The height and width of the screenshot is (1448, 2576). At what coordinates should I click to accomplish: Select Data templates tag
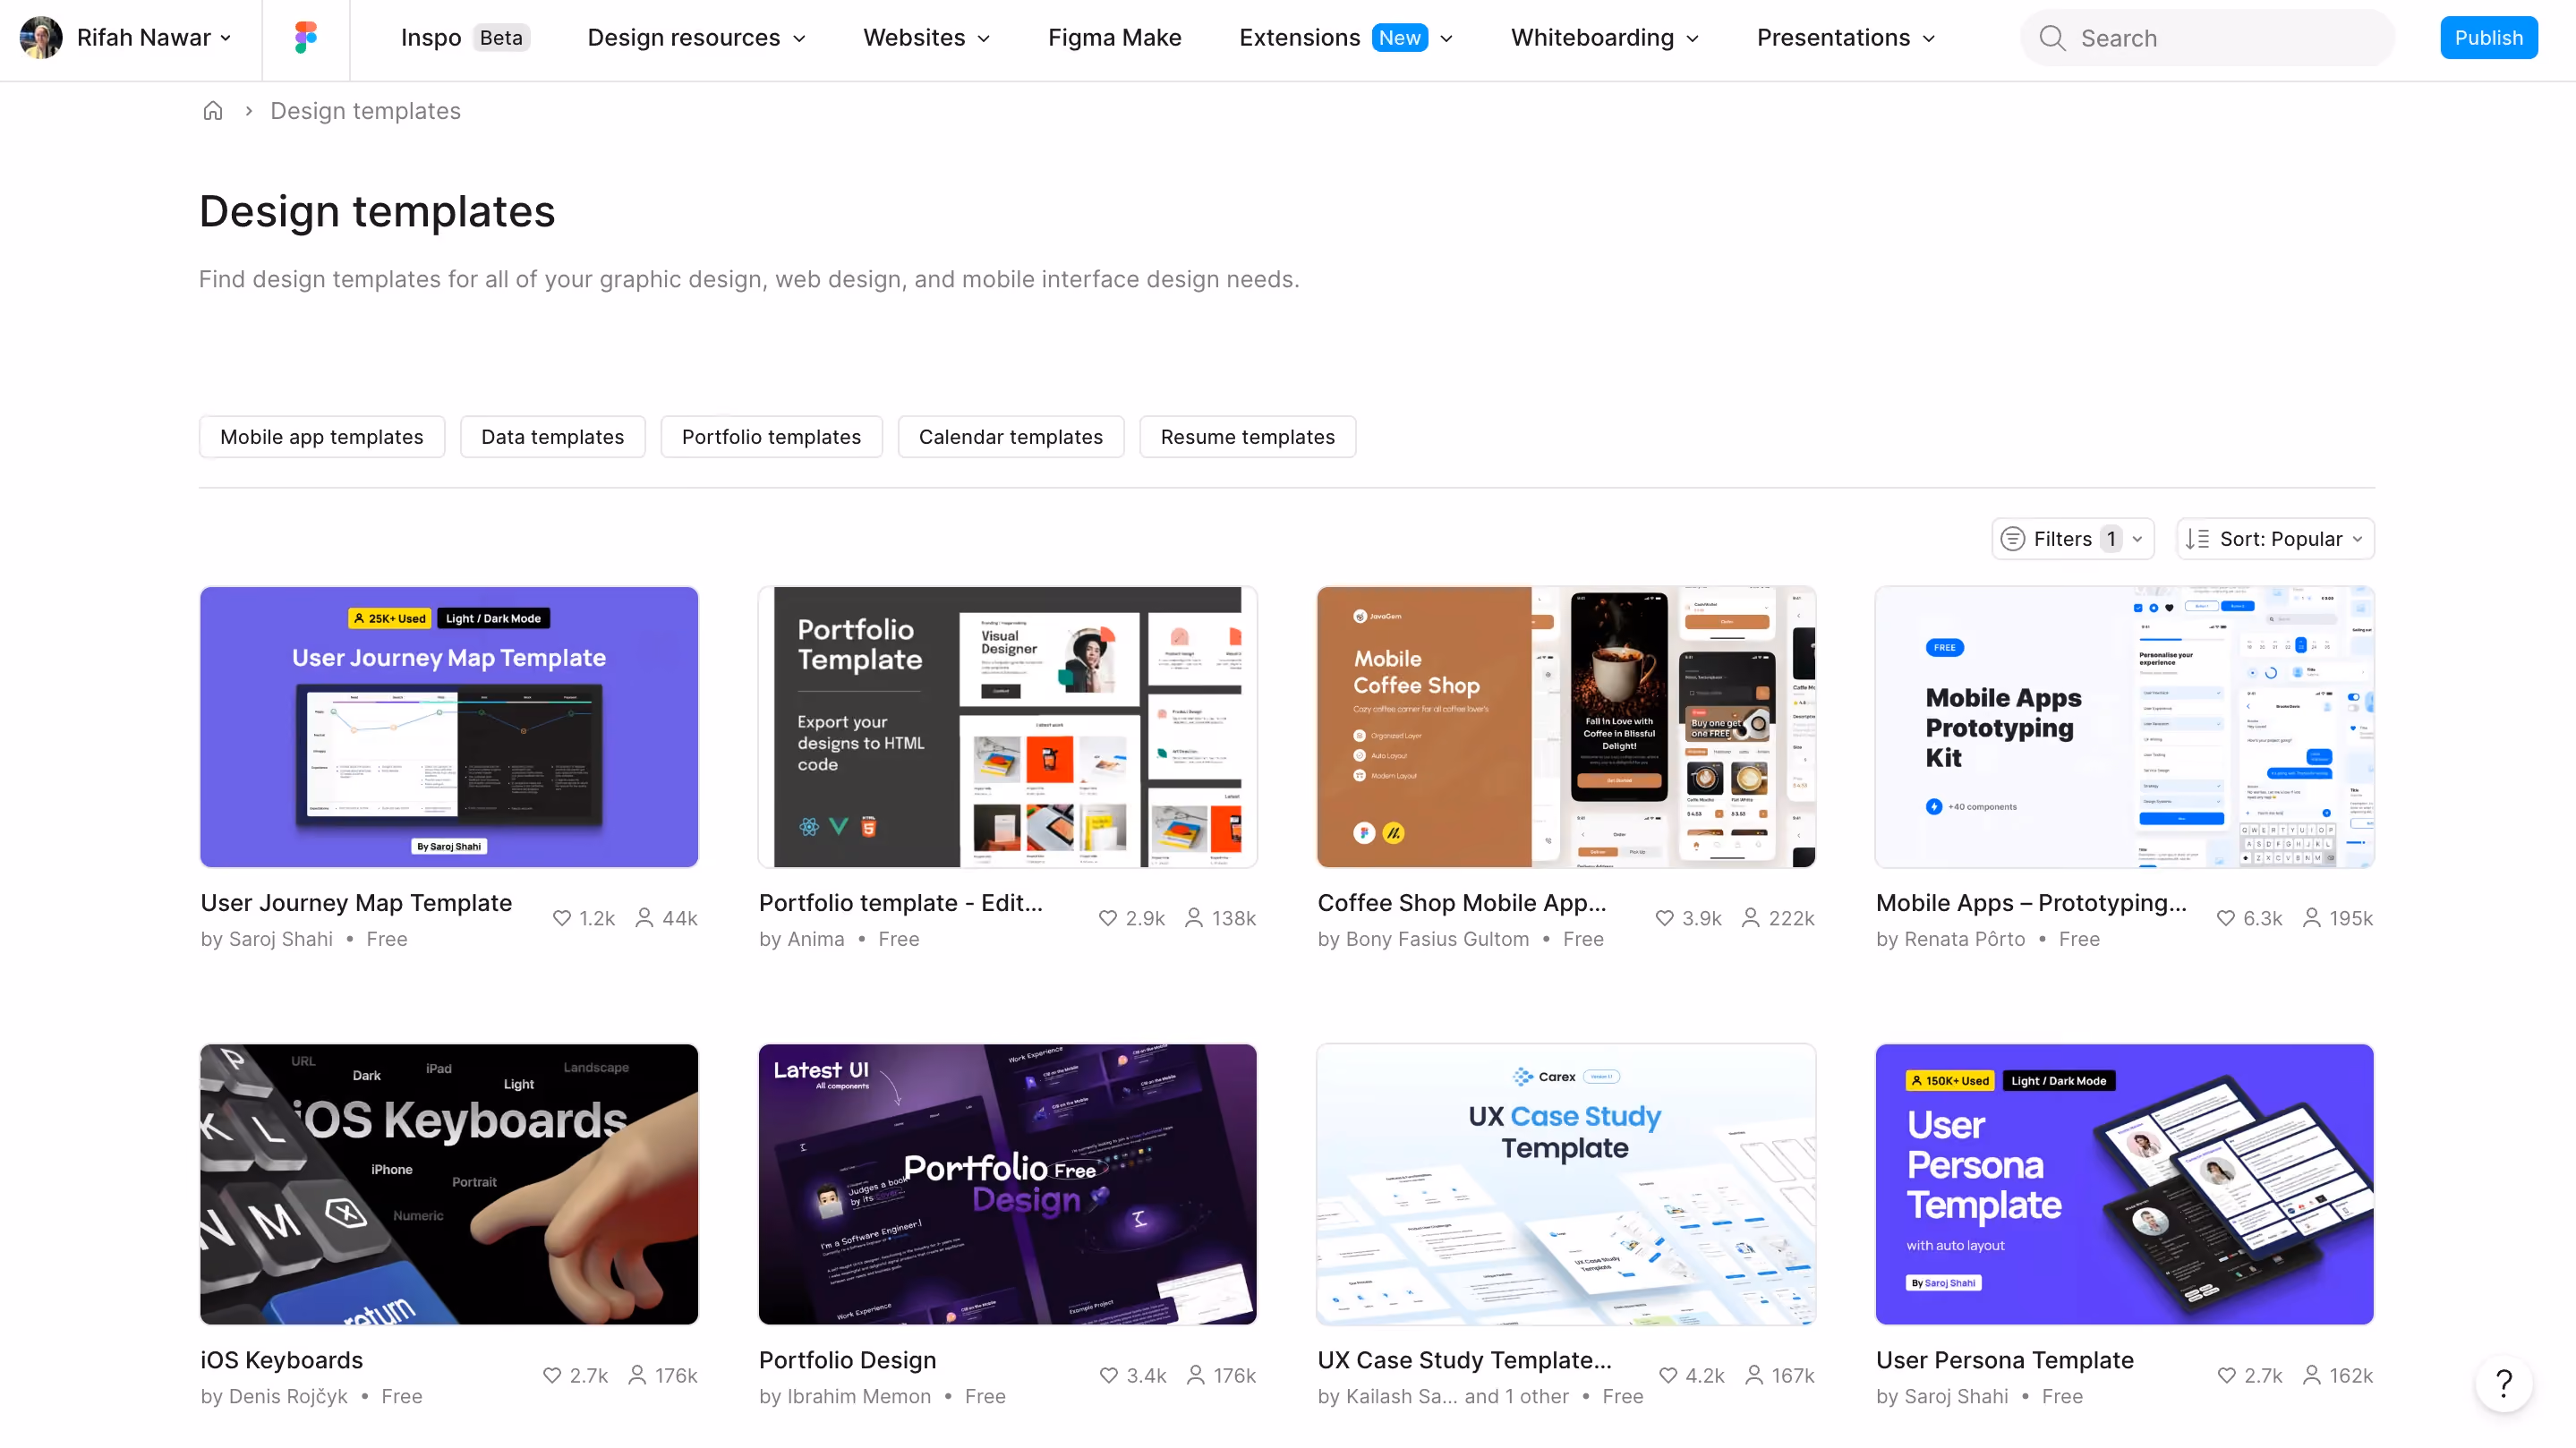[x=553, y=437]
